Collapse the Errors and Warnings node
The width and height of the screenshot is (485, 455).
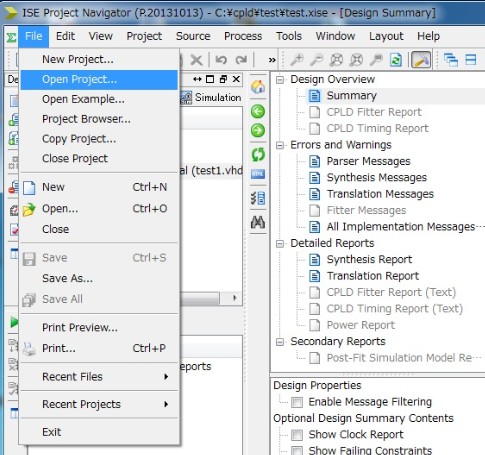pos(280,145)
